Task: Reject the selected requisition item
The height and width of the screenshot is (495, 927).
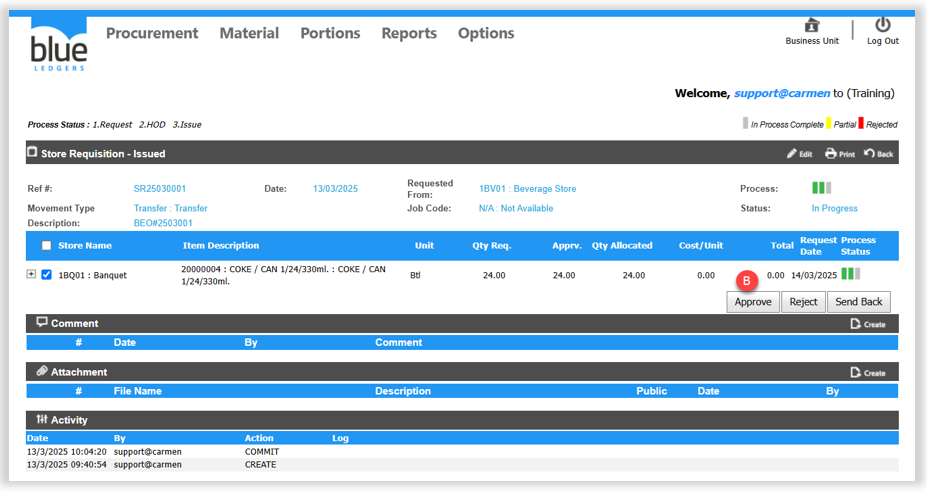Action: (x=803, y=302)
